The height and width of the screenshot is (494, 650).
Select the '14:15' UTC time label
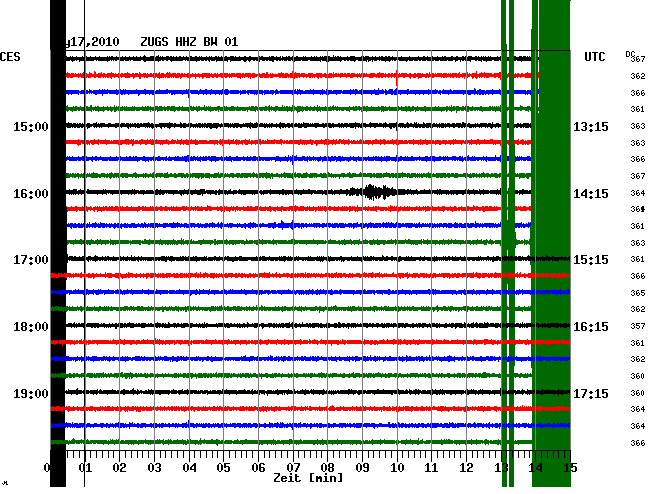(x=591, y=194)
